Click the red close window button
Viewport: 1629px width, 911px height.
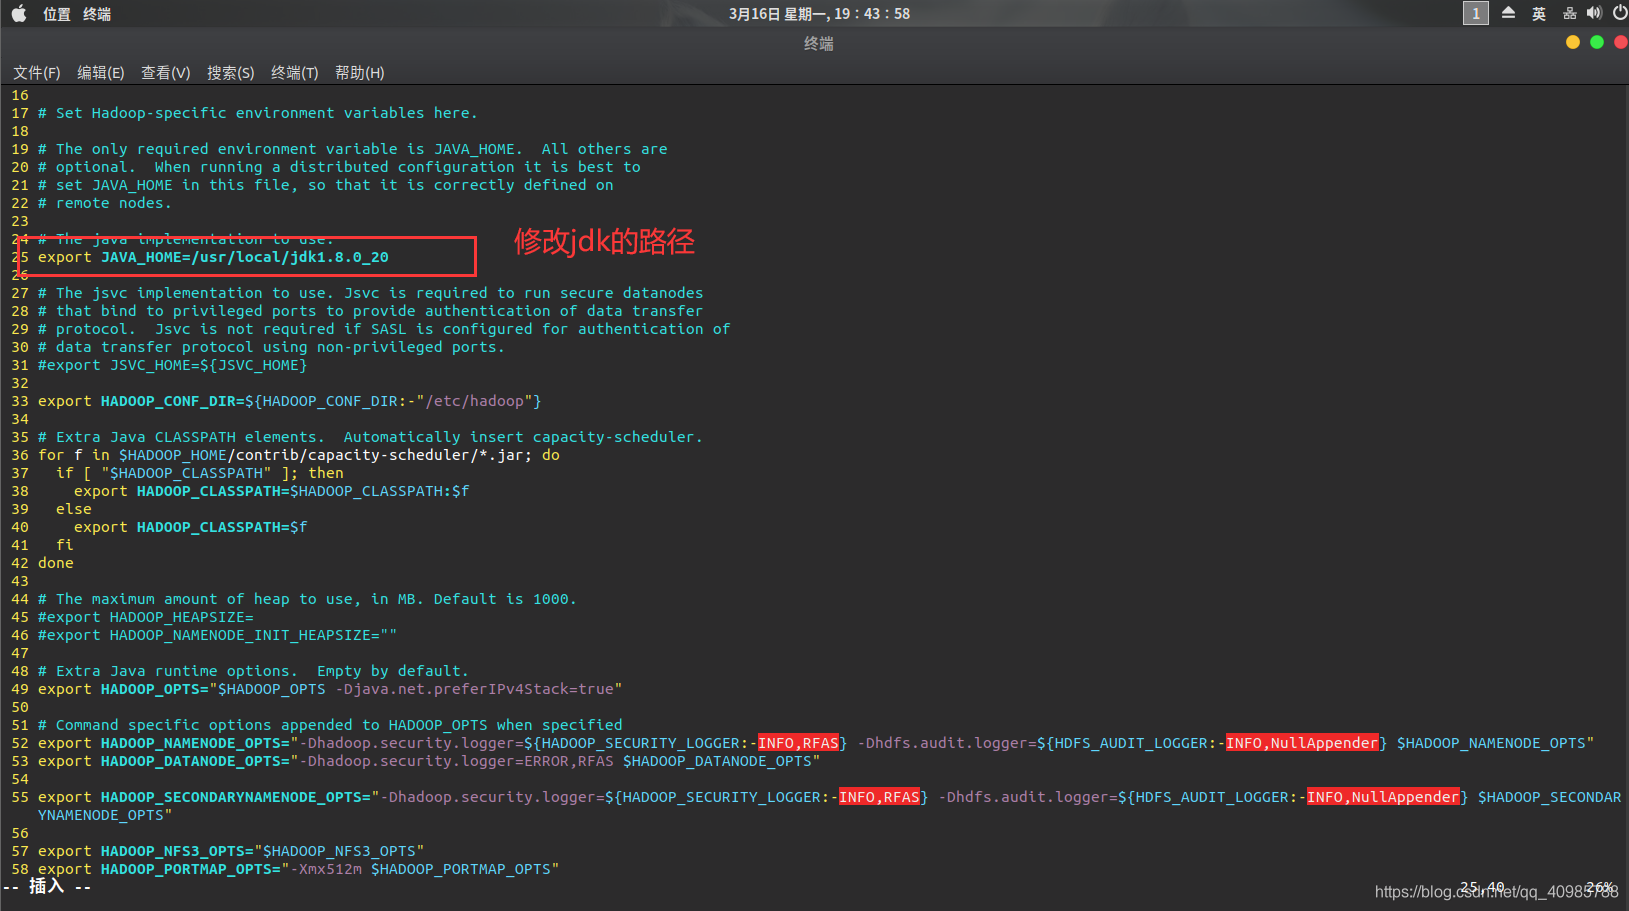[1621, 42]
